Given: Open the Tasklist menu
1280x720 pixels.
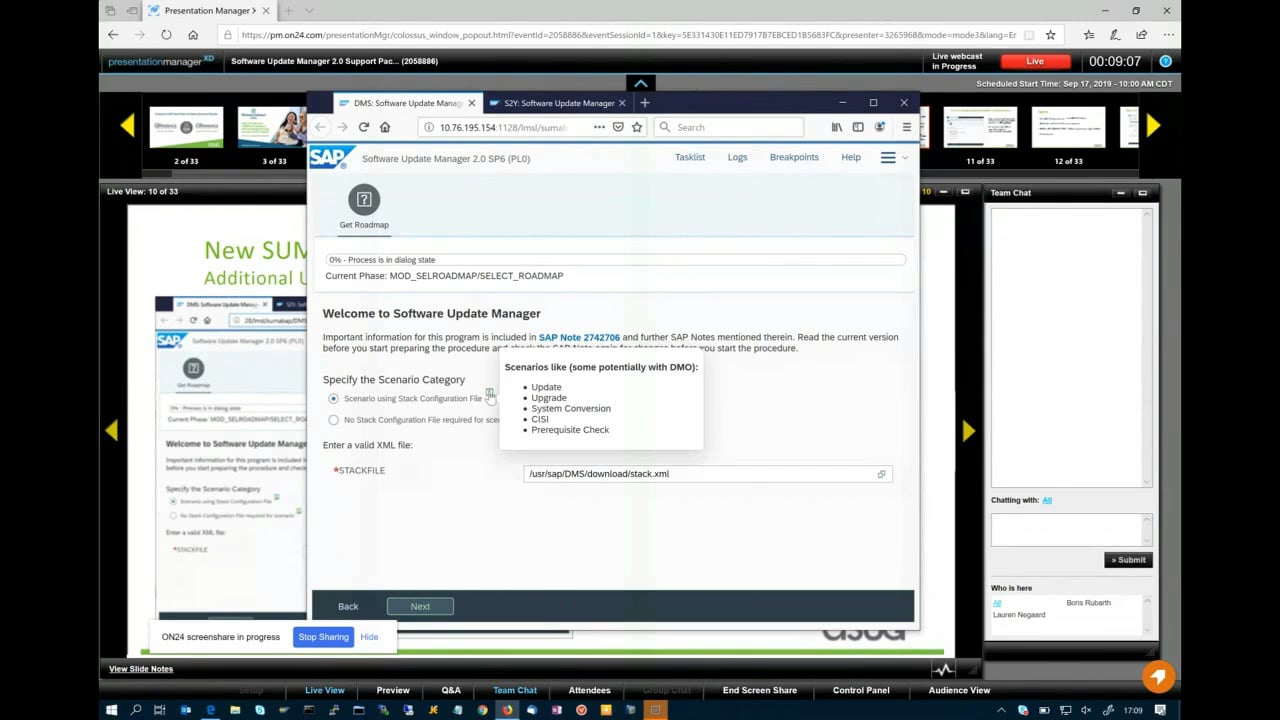Looking at the screenshot, I should pyautogui.click(x=690, y=157).
